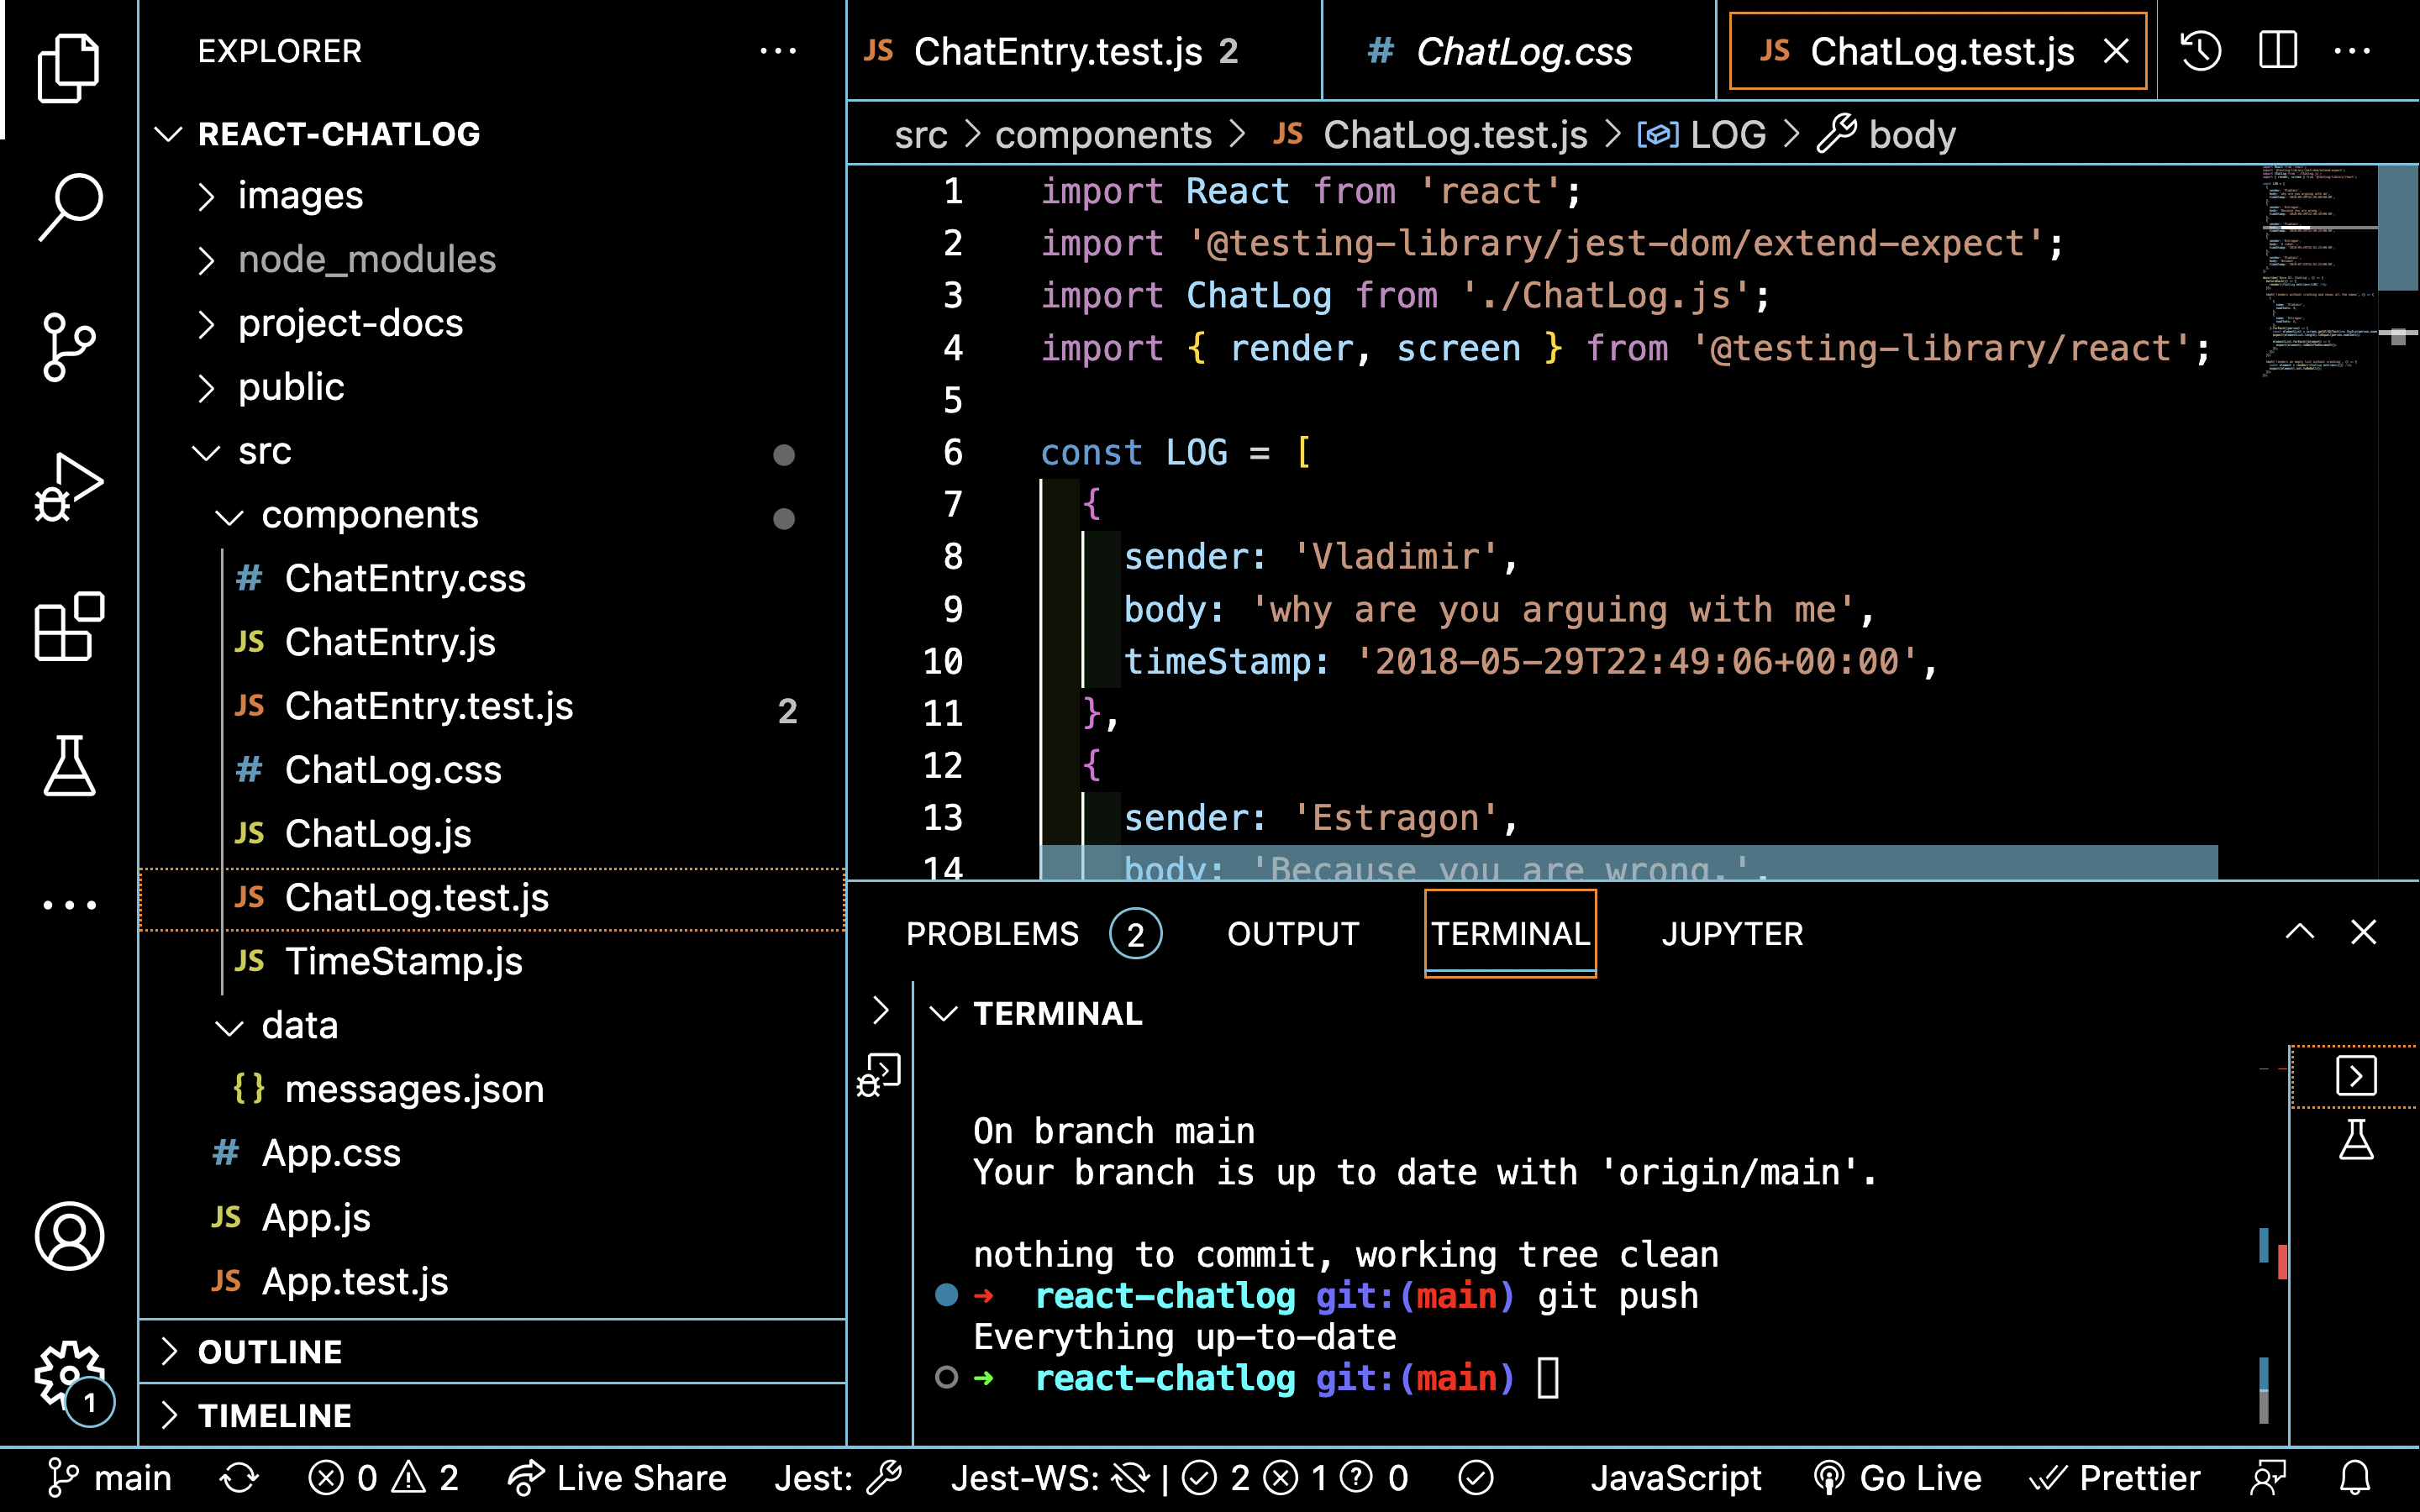Click the Accounts icon

pyautogui.click(x=69, y=1236)
